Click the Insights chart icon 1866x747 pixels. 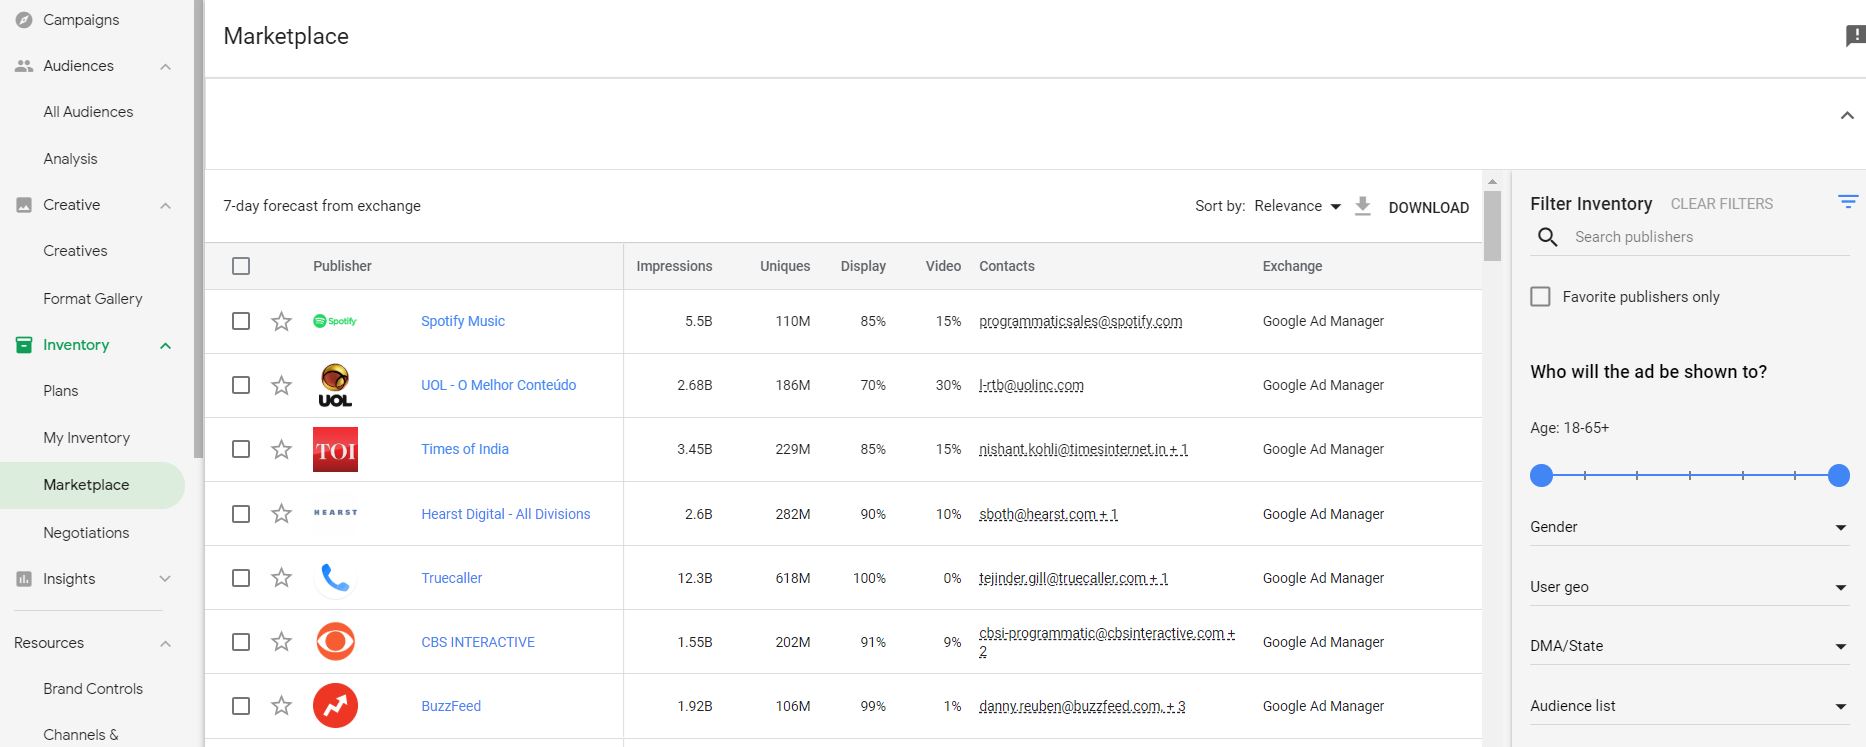[x=24, y=579]
